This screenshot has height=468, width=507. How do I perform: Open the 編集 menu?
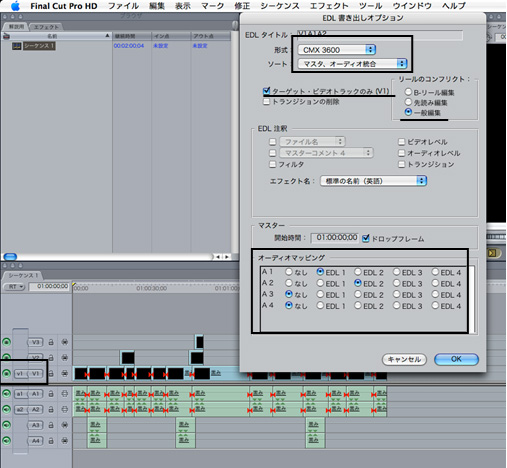click(x=157, y=6)
